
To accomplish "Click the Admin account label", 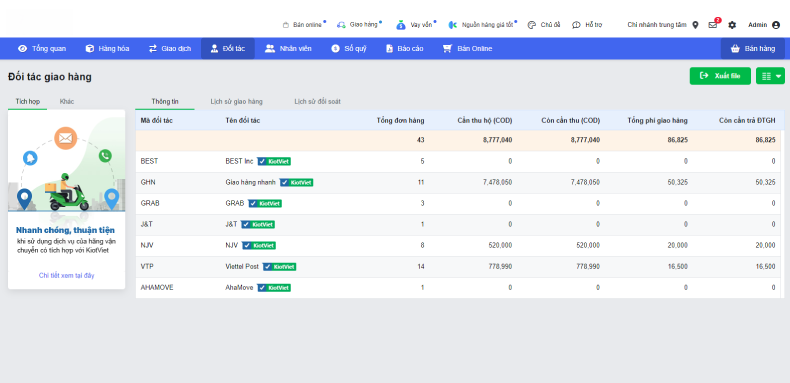I will [757, 25].
